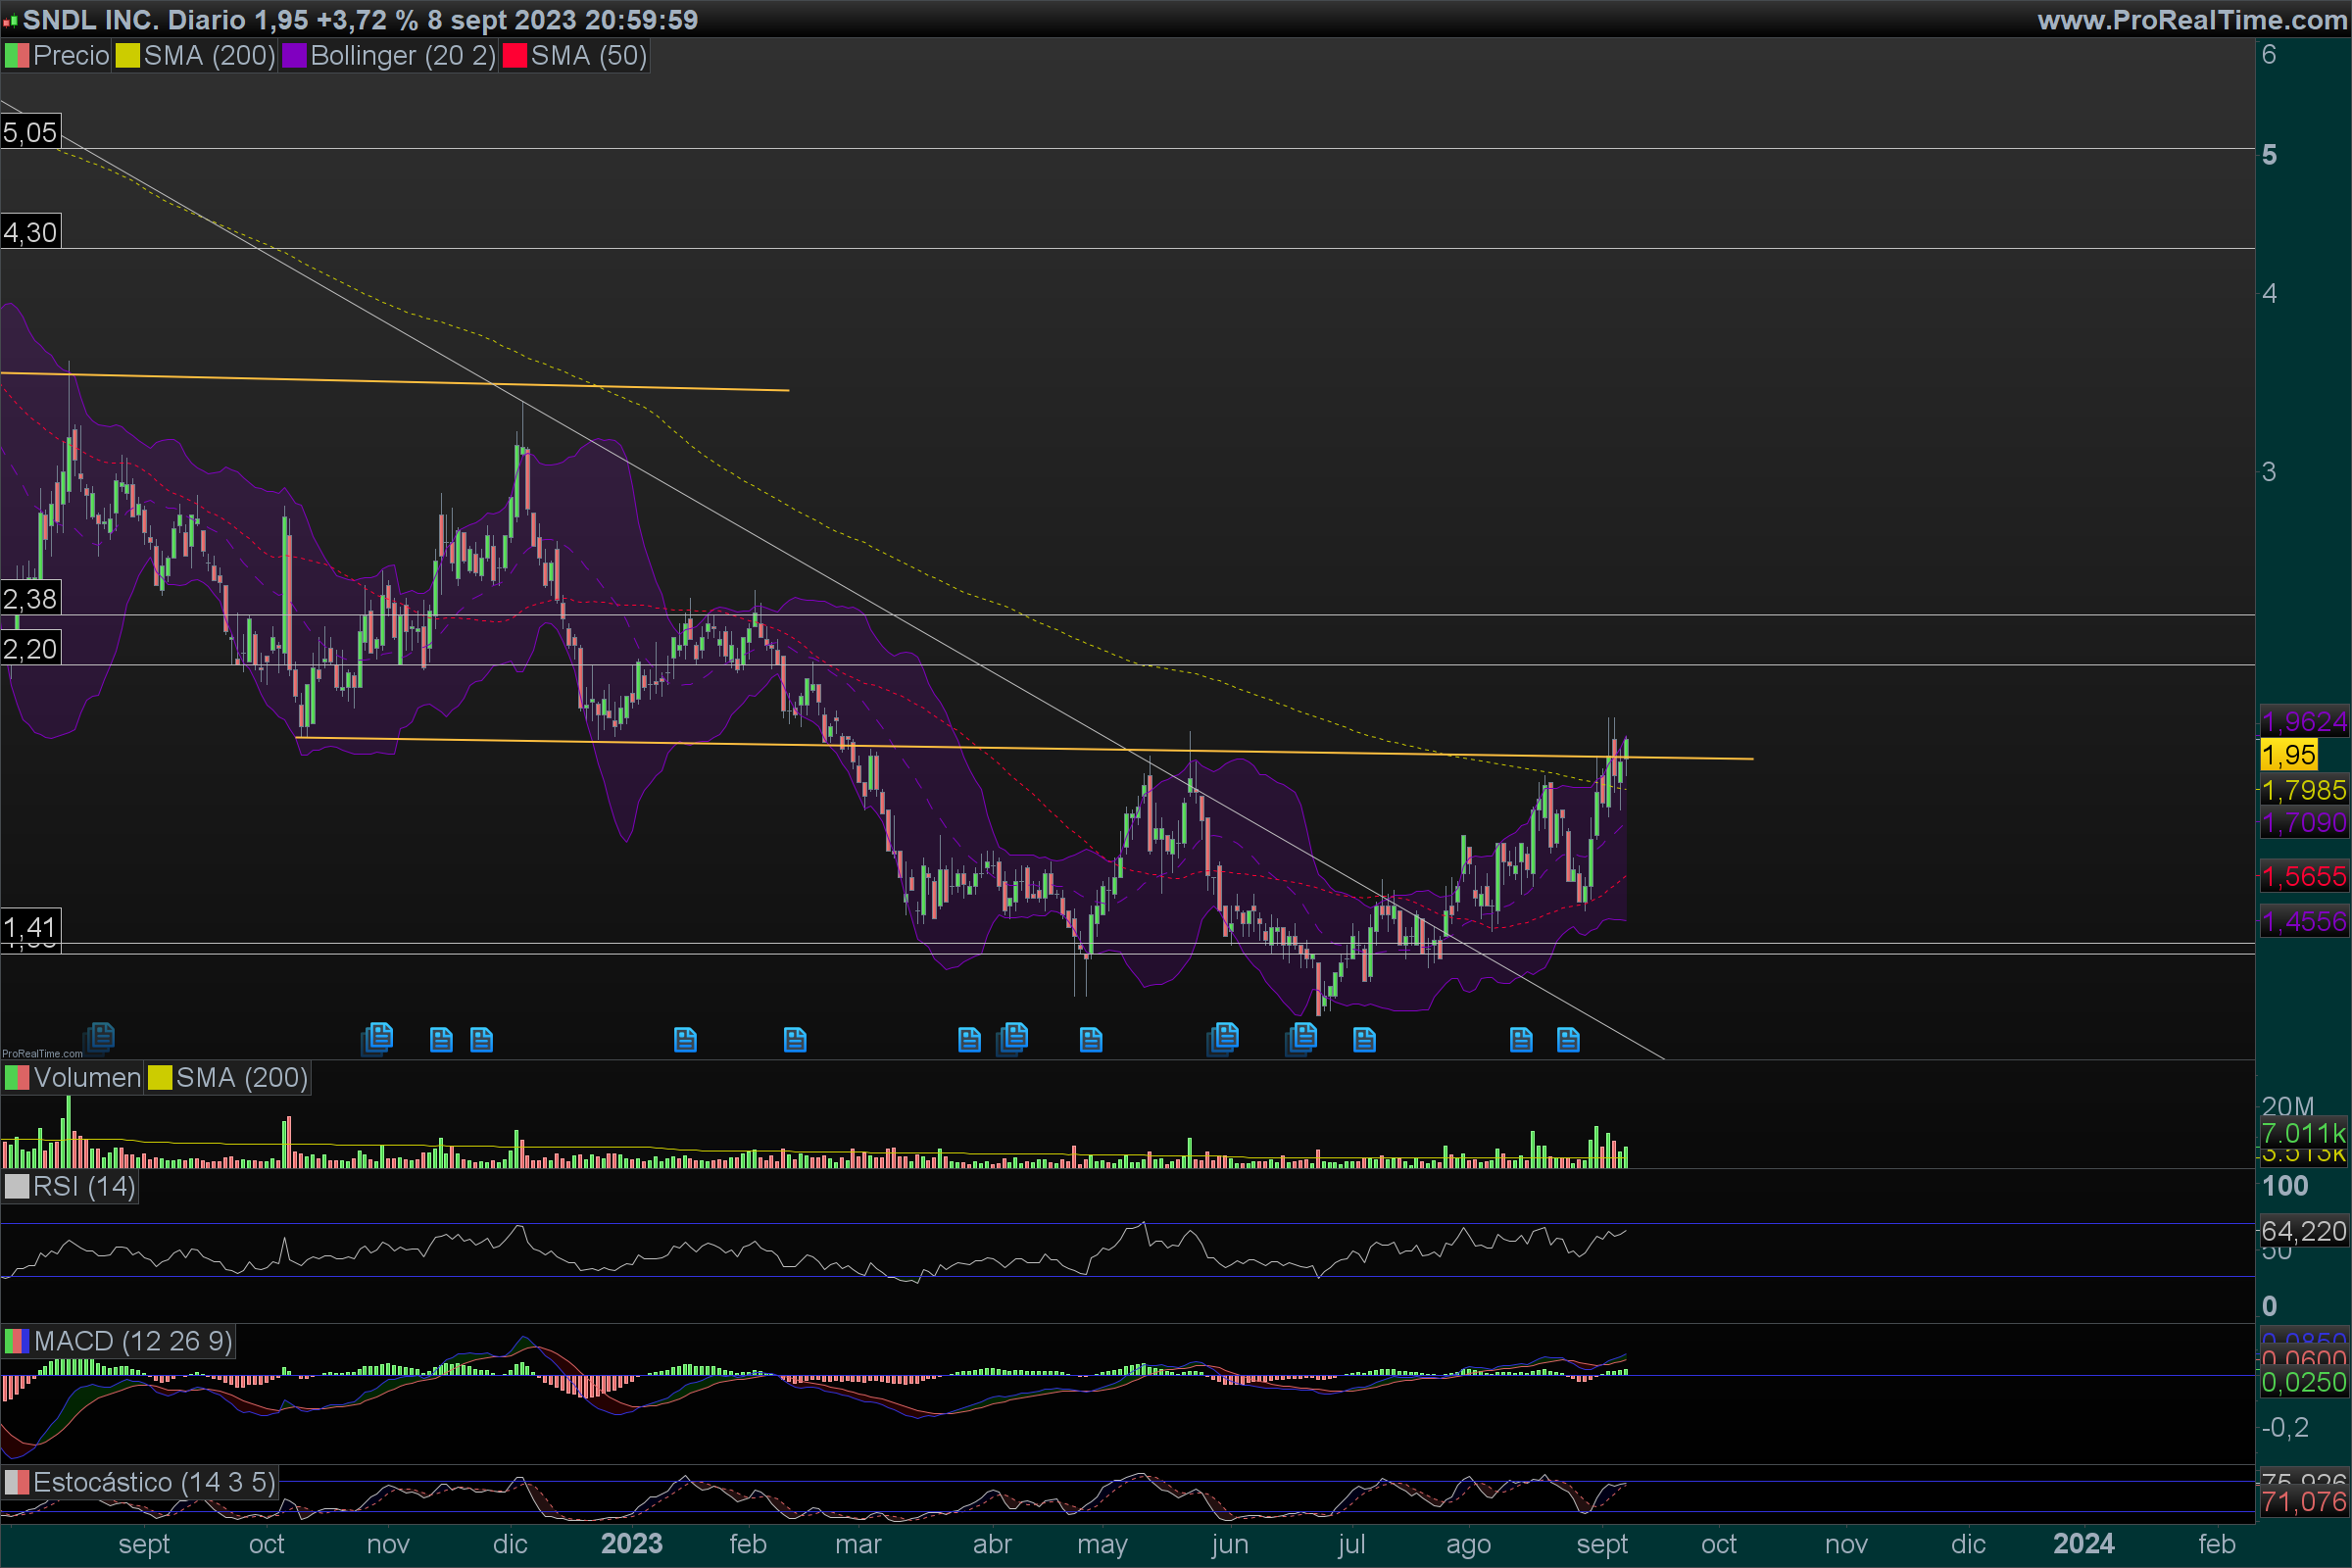This screenshot has width=2352, height=1568.
Task: Open the leftmost stacked news document icon
Action: coord(100,1037)
